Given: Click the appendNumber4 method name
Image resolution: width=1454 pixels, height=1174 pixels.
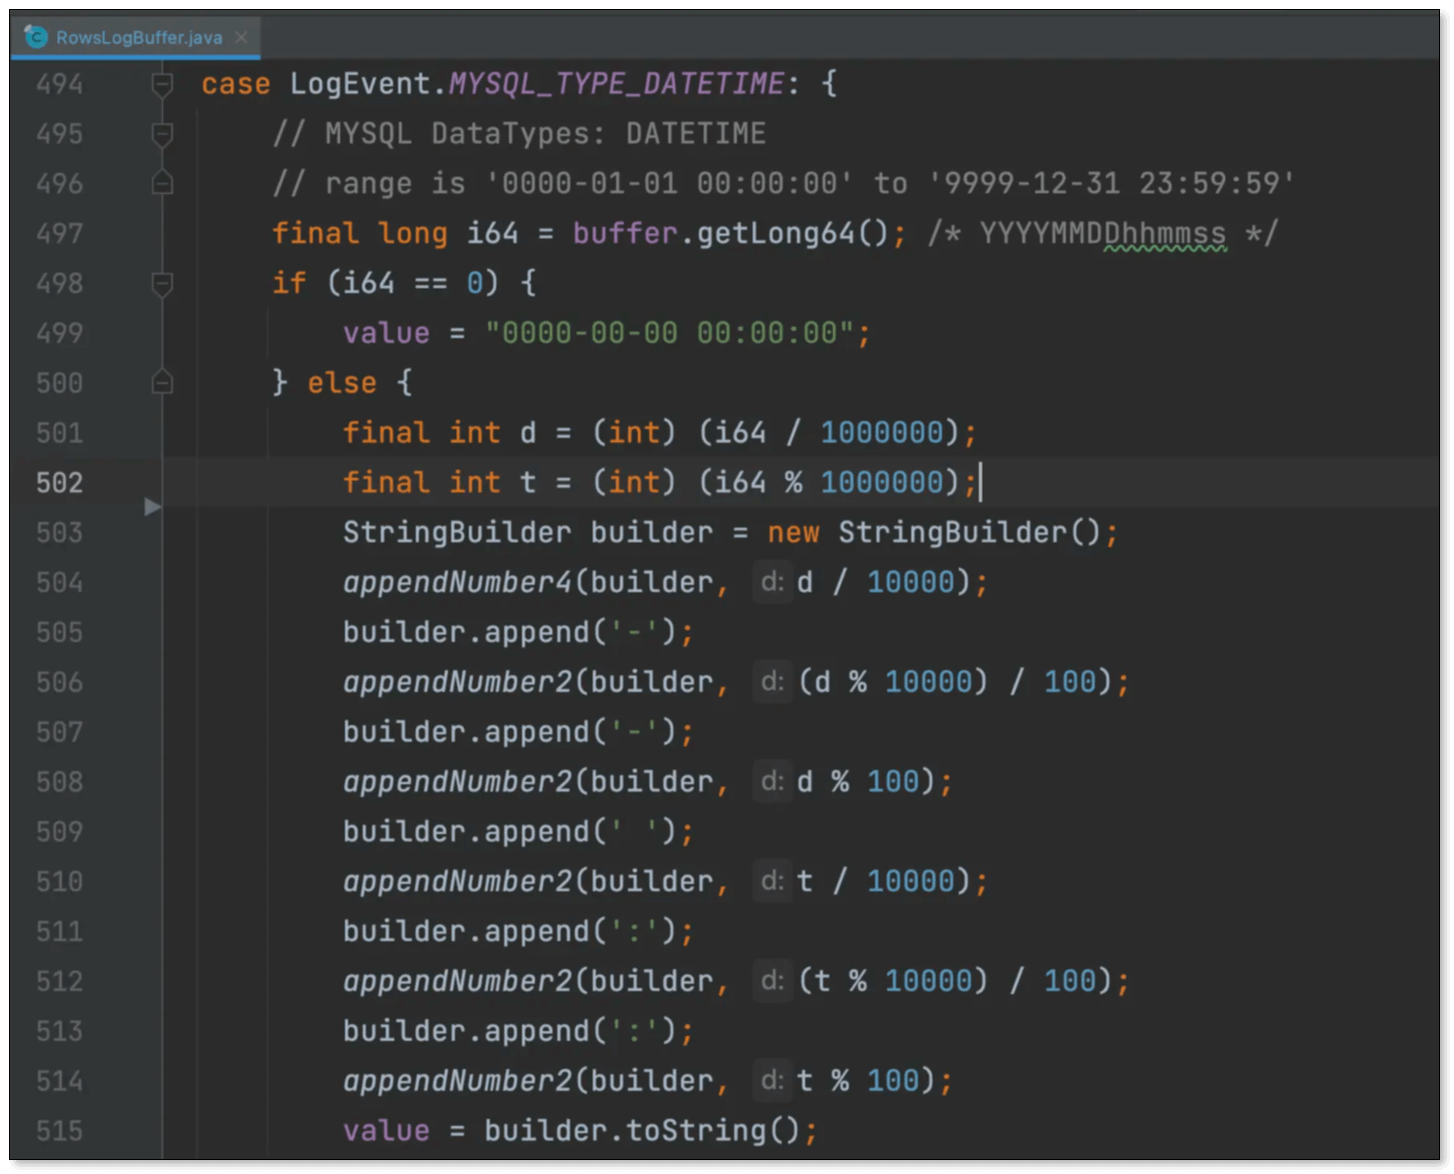Looking at the screenshot, I should (458, 582).
